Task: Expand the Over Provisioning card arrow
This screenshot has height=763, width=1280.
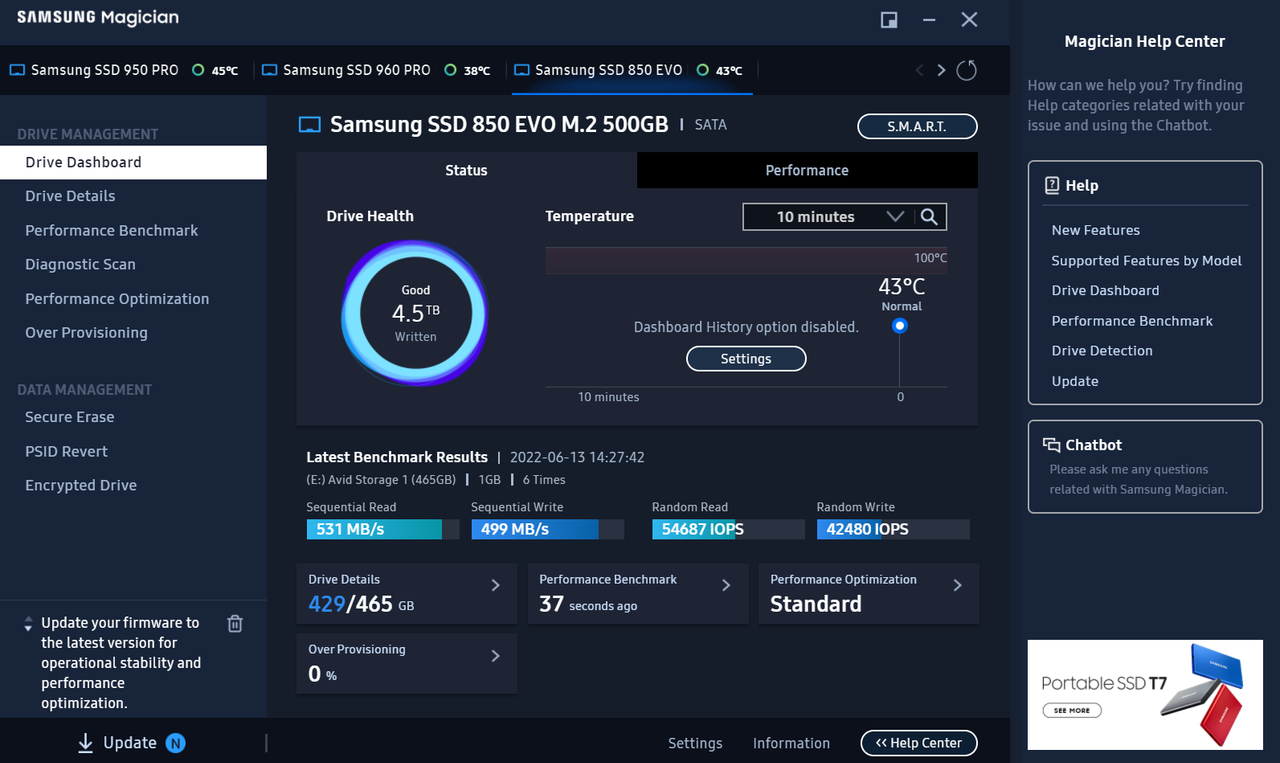Action: pyautogui.click(x=495, y=656)
